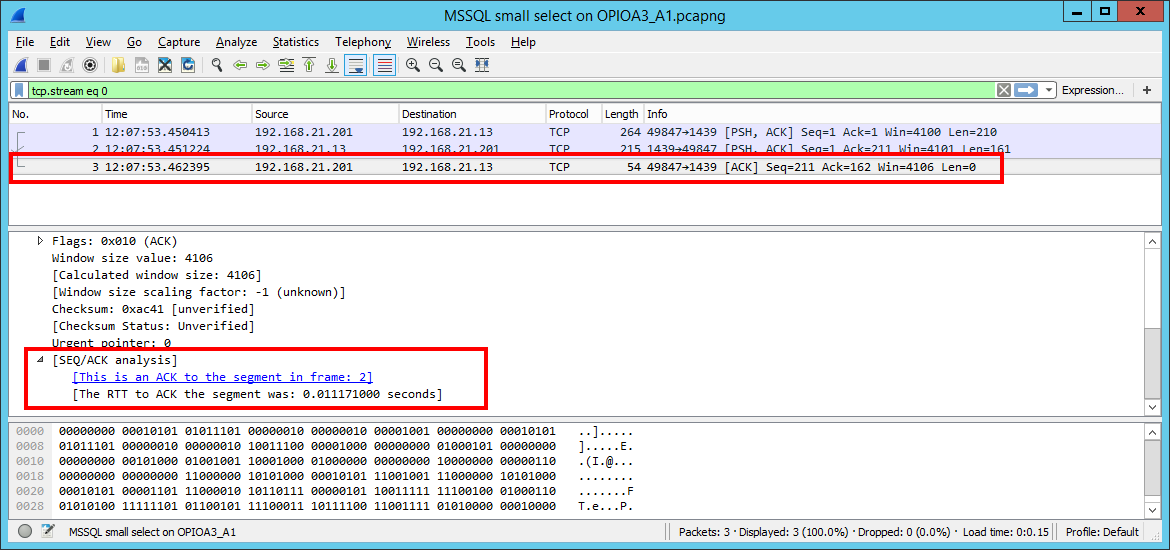
Task: Open the Edit menu
Action: click(x=60, y=42)
